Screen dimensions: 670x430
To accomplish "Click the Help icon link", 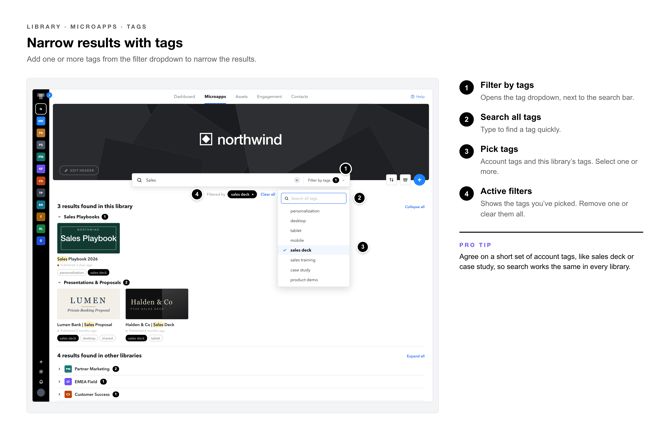I will pyautogui.click(x=417, y=97).
